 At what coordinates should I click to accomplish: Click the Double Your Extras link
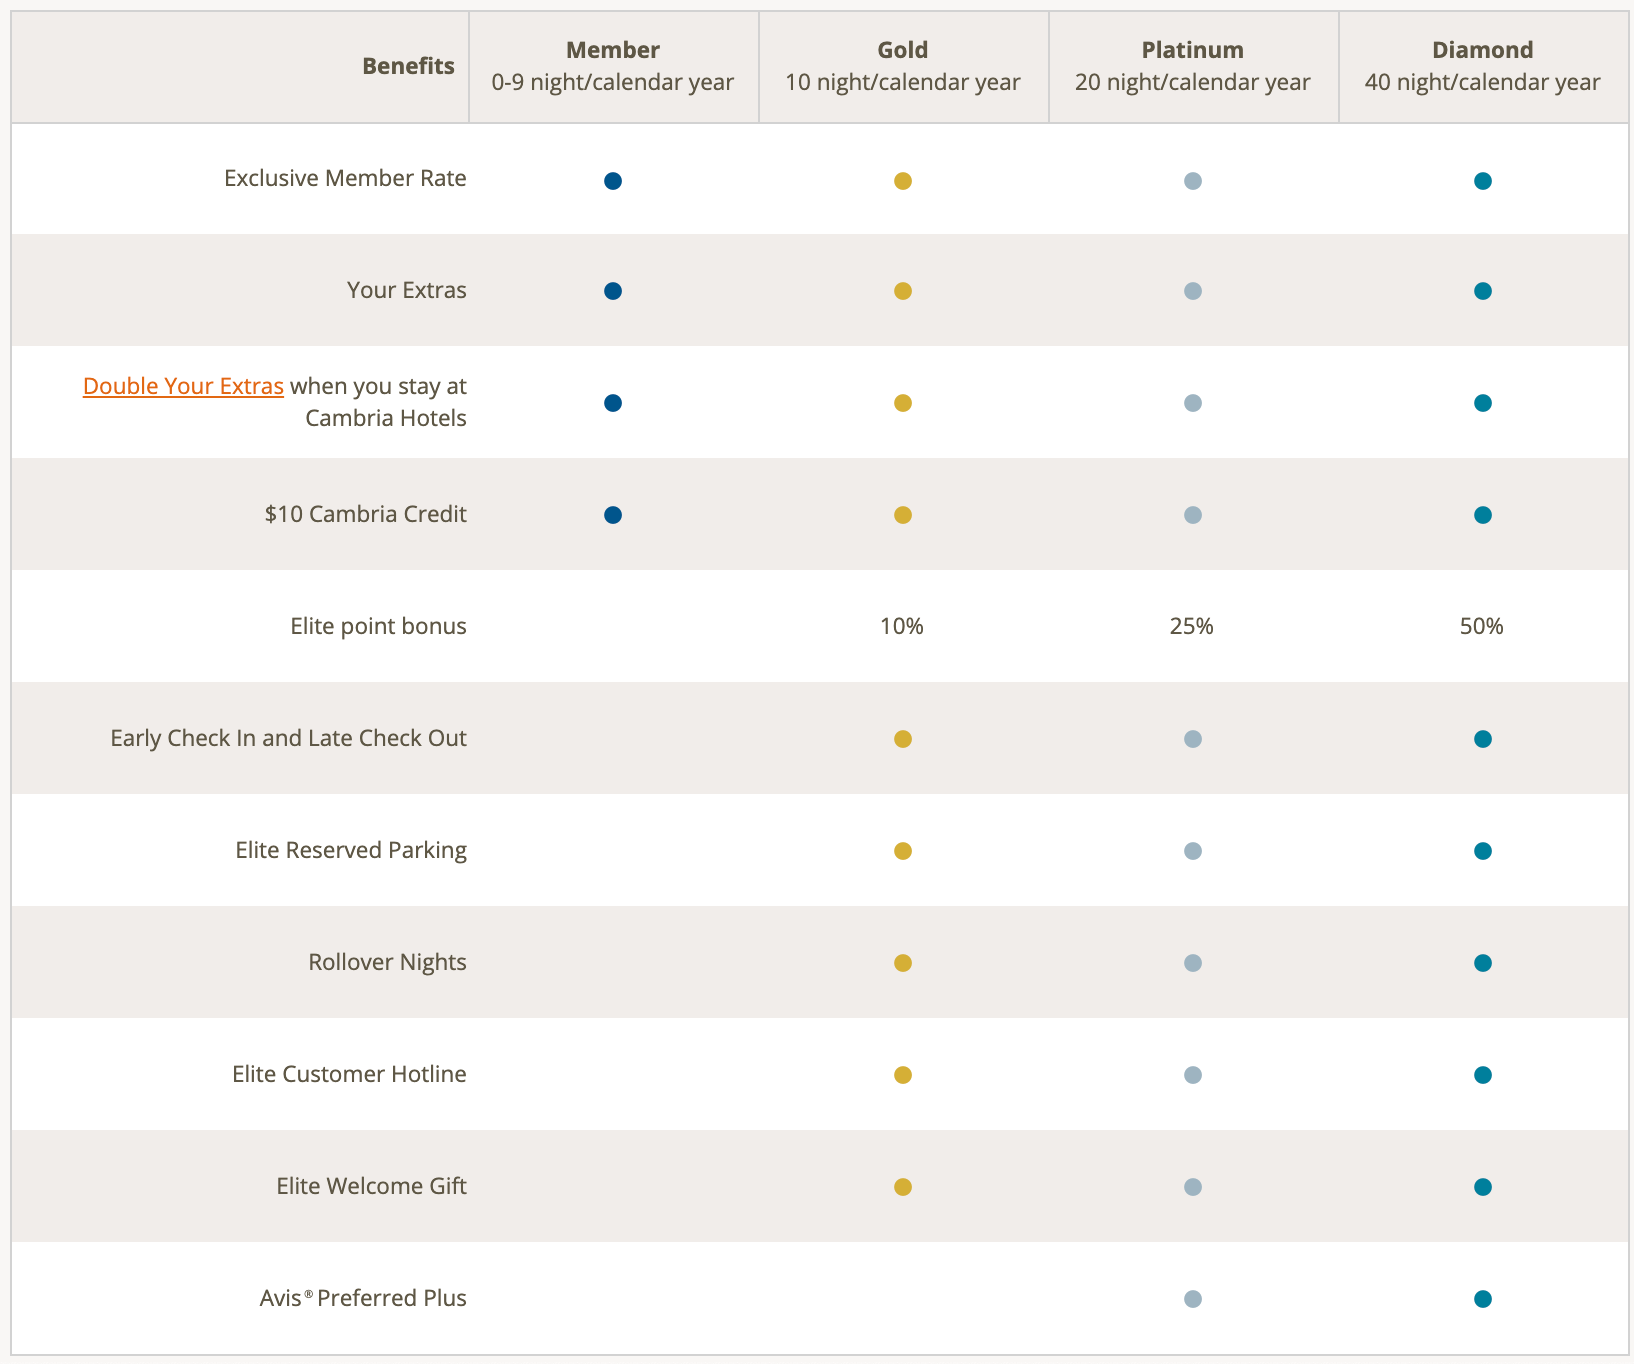(x=183, y=386)
